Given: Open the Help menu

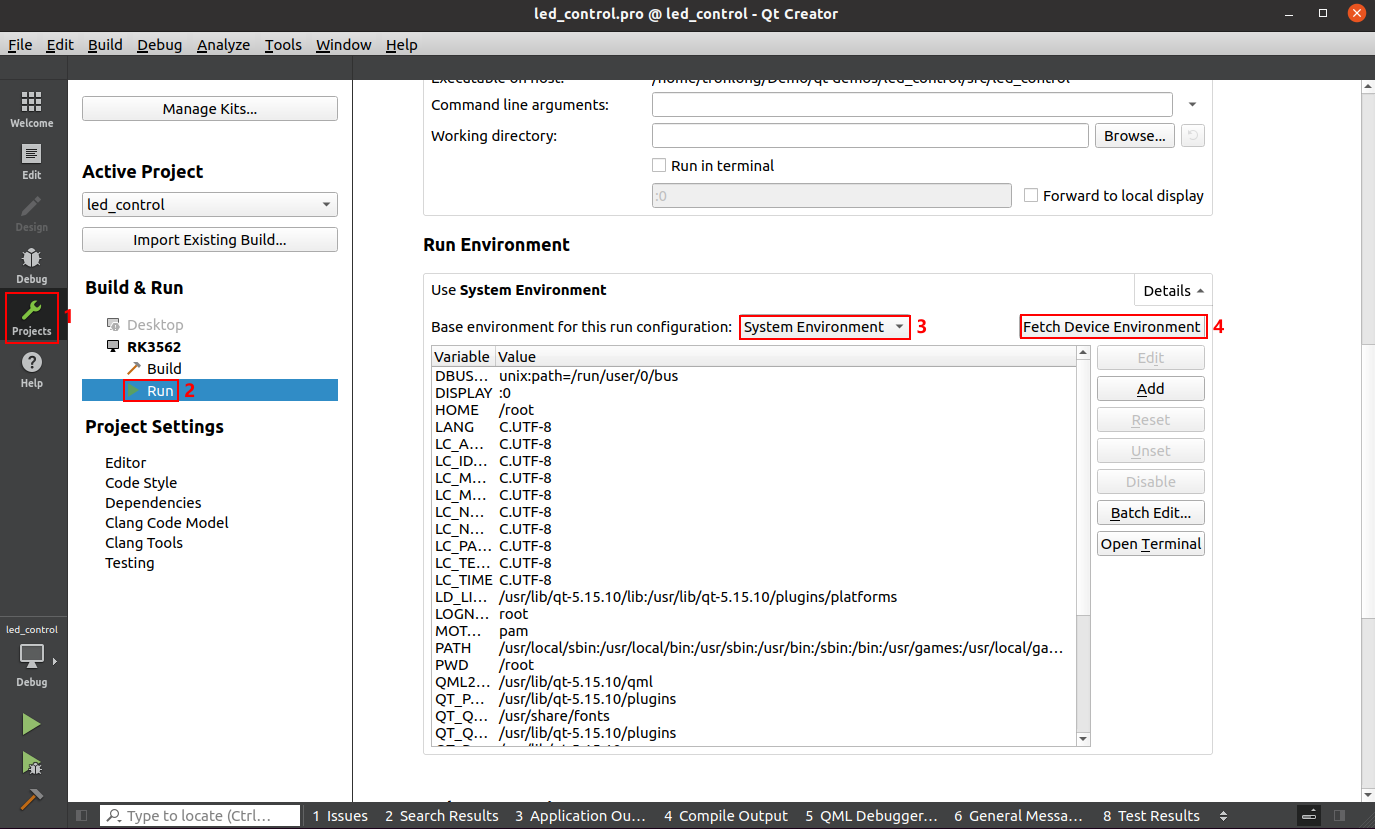Looking at the screenshot, I should point(401,45).
